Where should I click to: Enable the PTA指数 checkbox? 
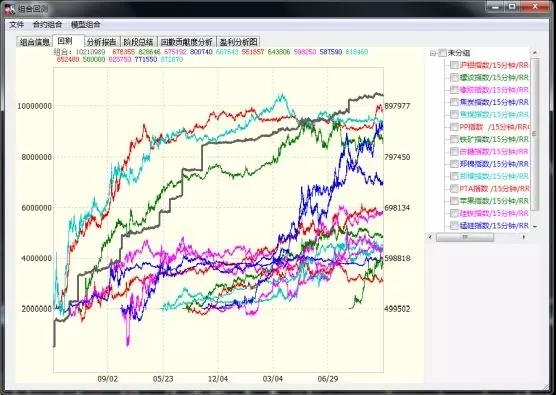[454, 188]
